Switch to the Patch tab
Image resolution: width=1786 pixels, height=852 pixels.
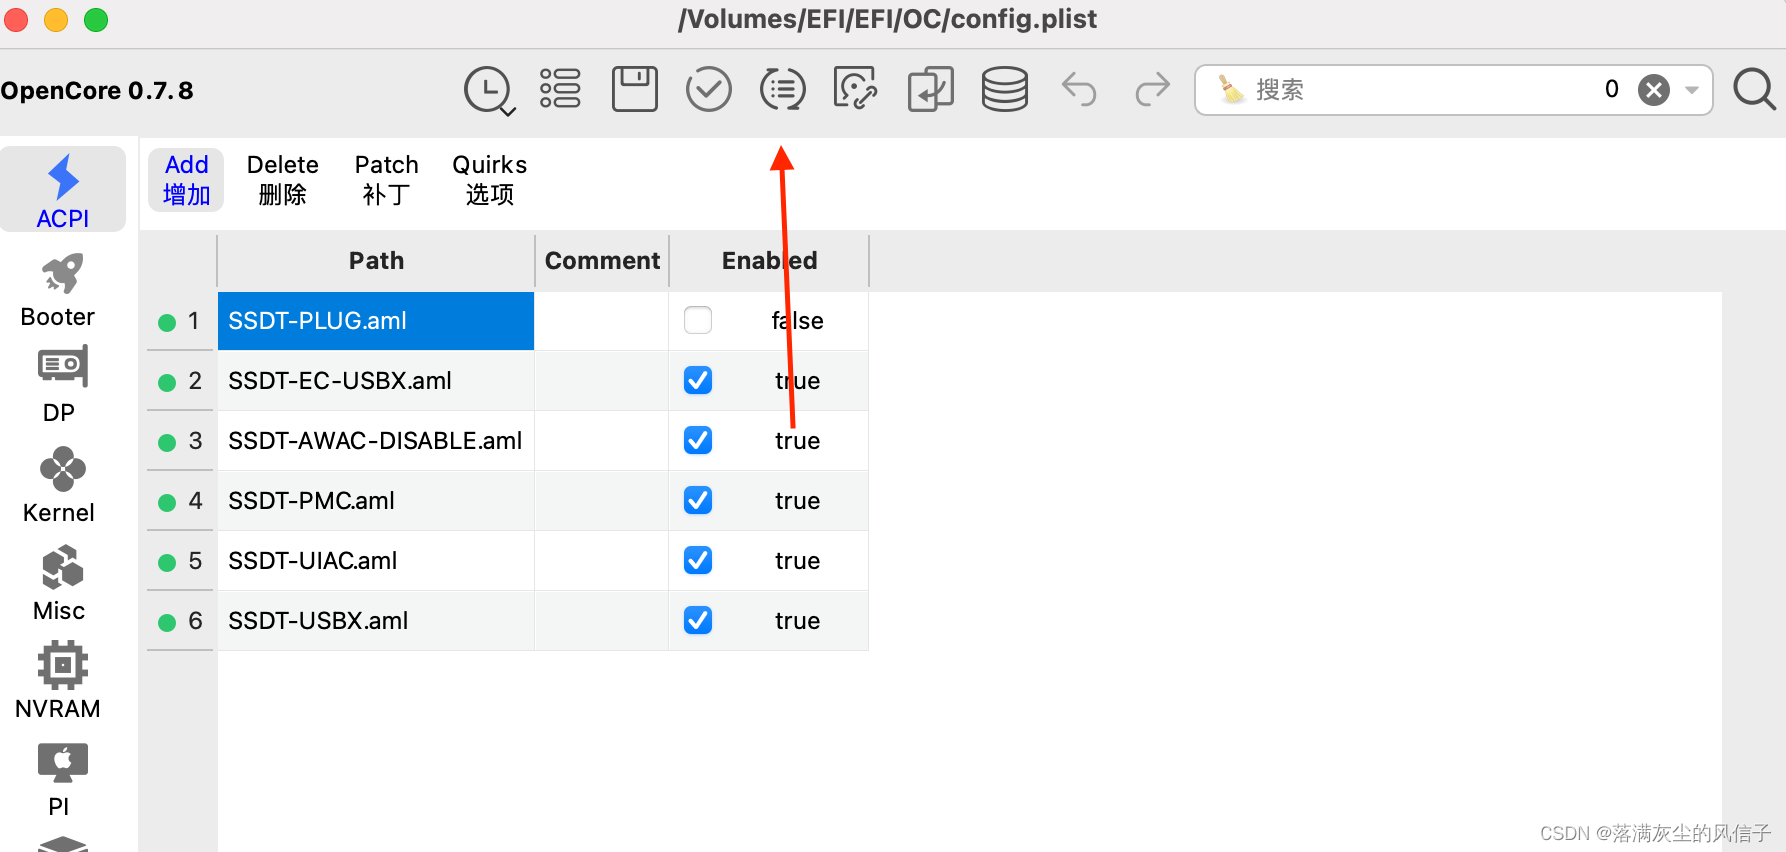tap(387, 180)
